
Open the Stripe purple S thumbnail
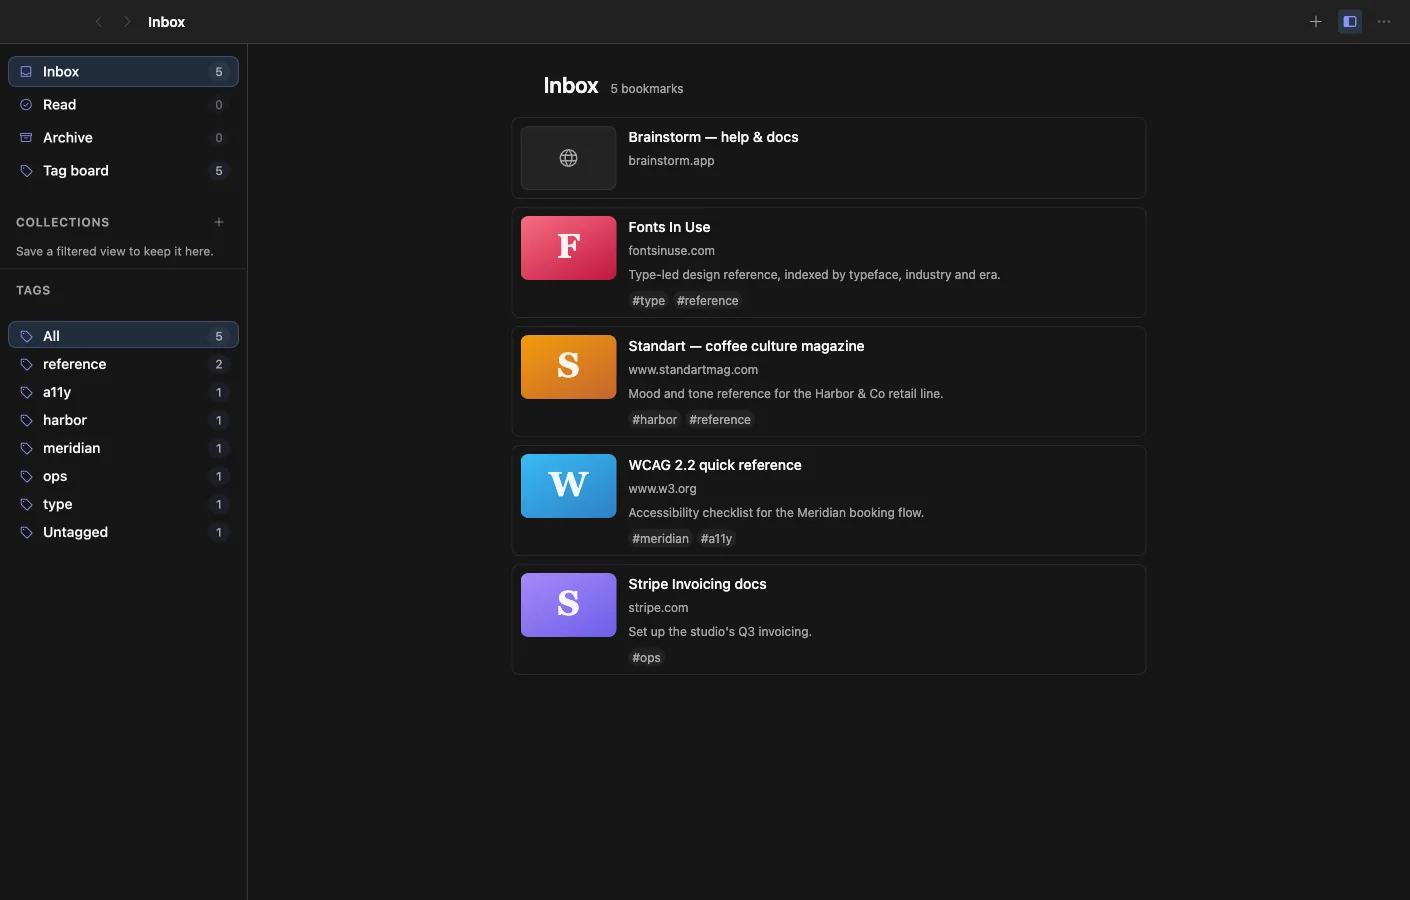[x=568, y=605]
